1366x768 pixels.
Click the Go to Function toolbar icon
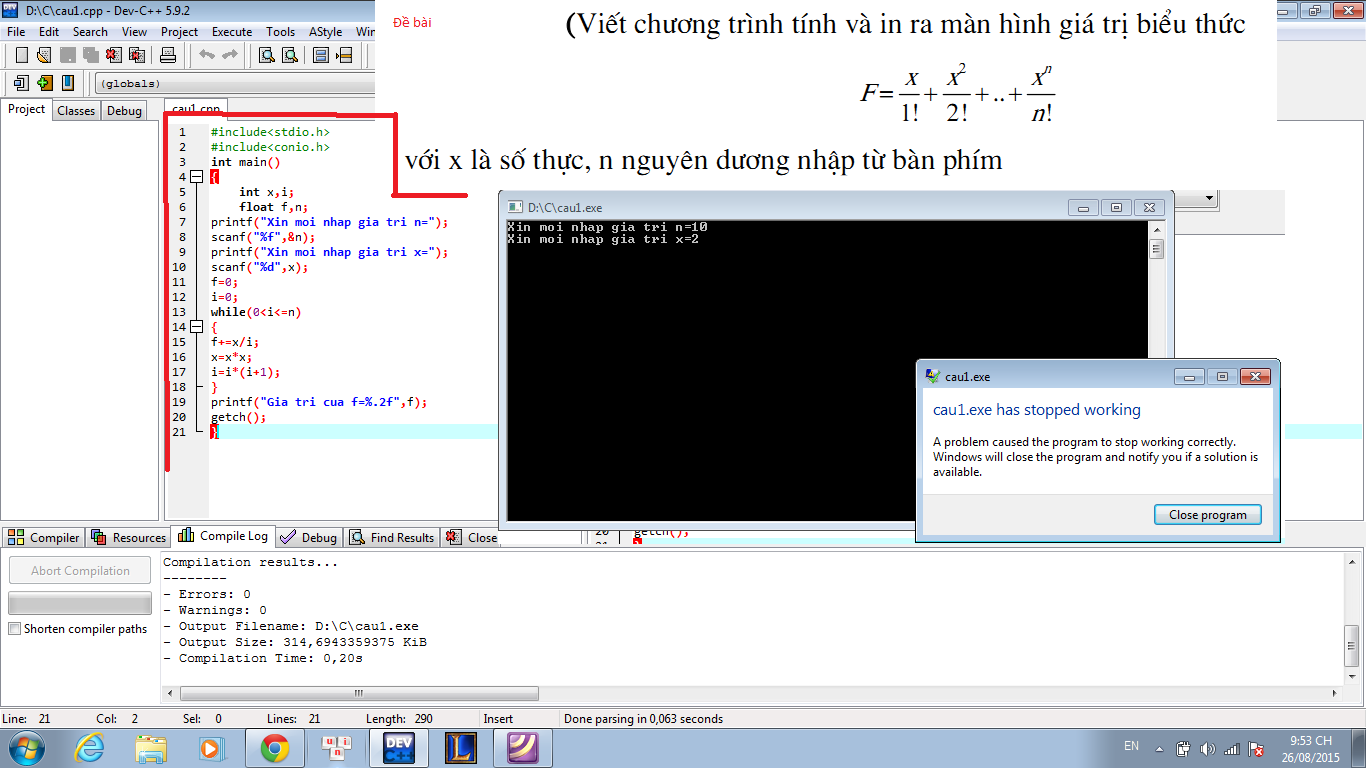tap(322, 55)
